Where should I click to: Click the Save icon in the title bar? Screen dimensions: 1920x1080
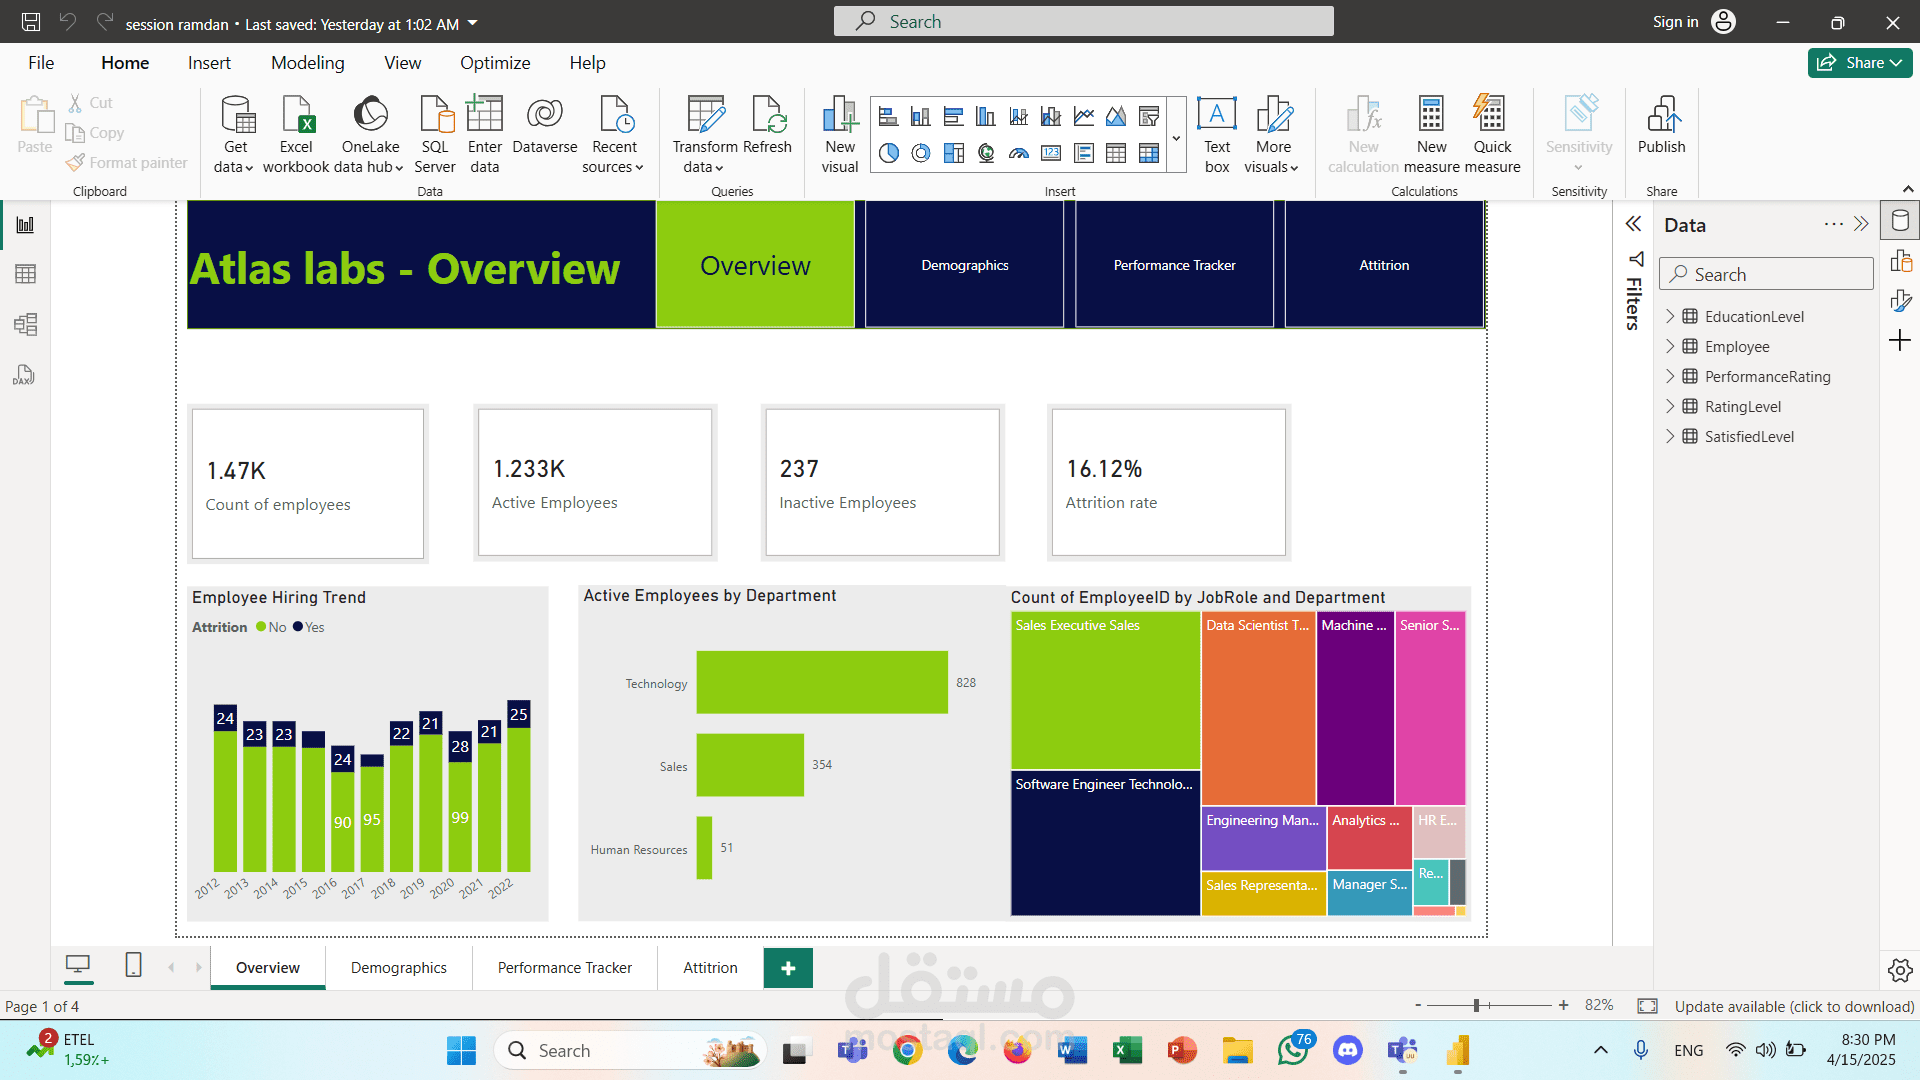coord(31,22)
